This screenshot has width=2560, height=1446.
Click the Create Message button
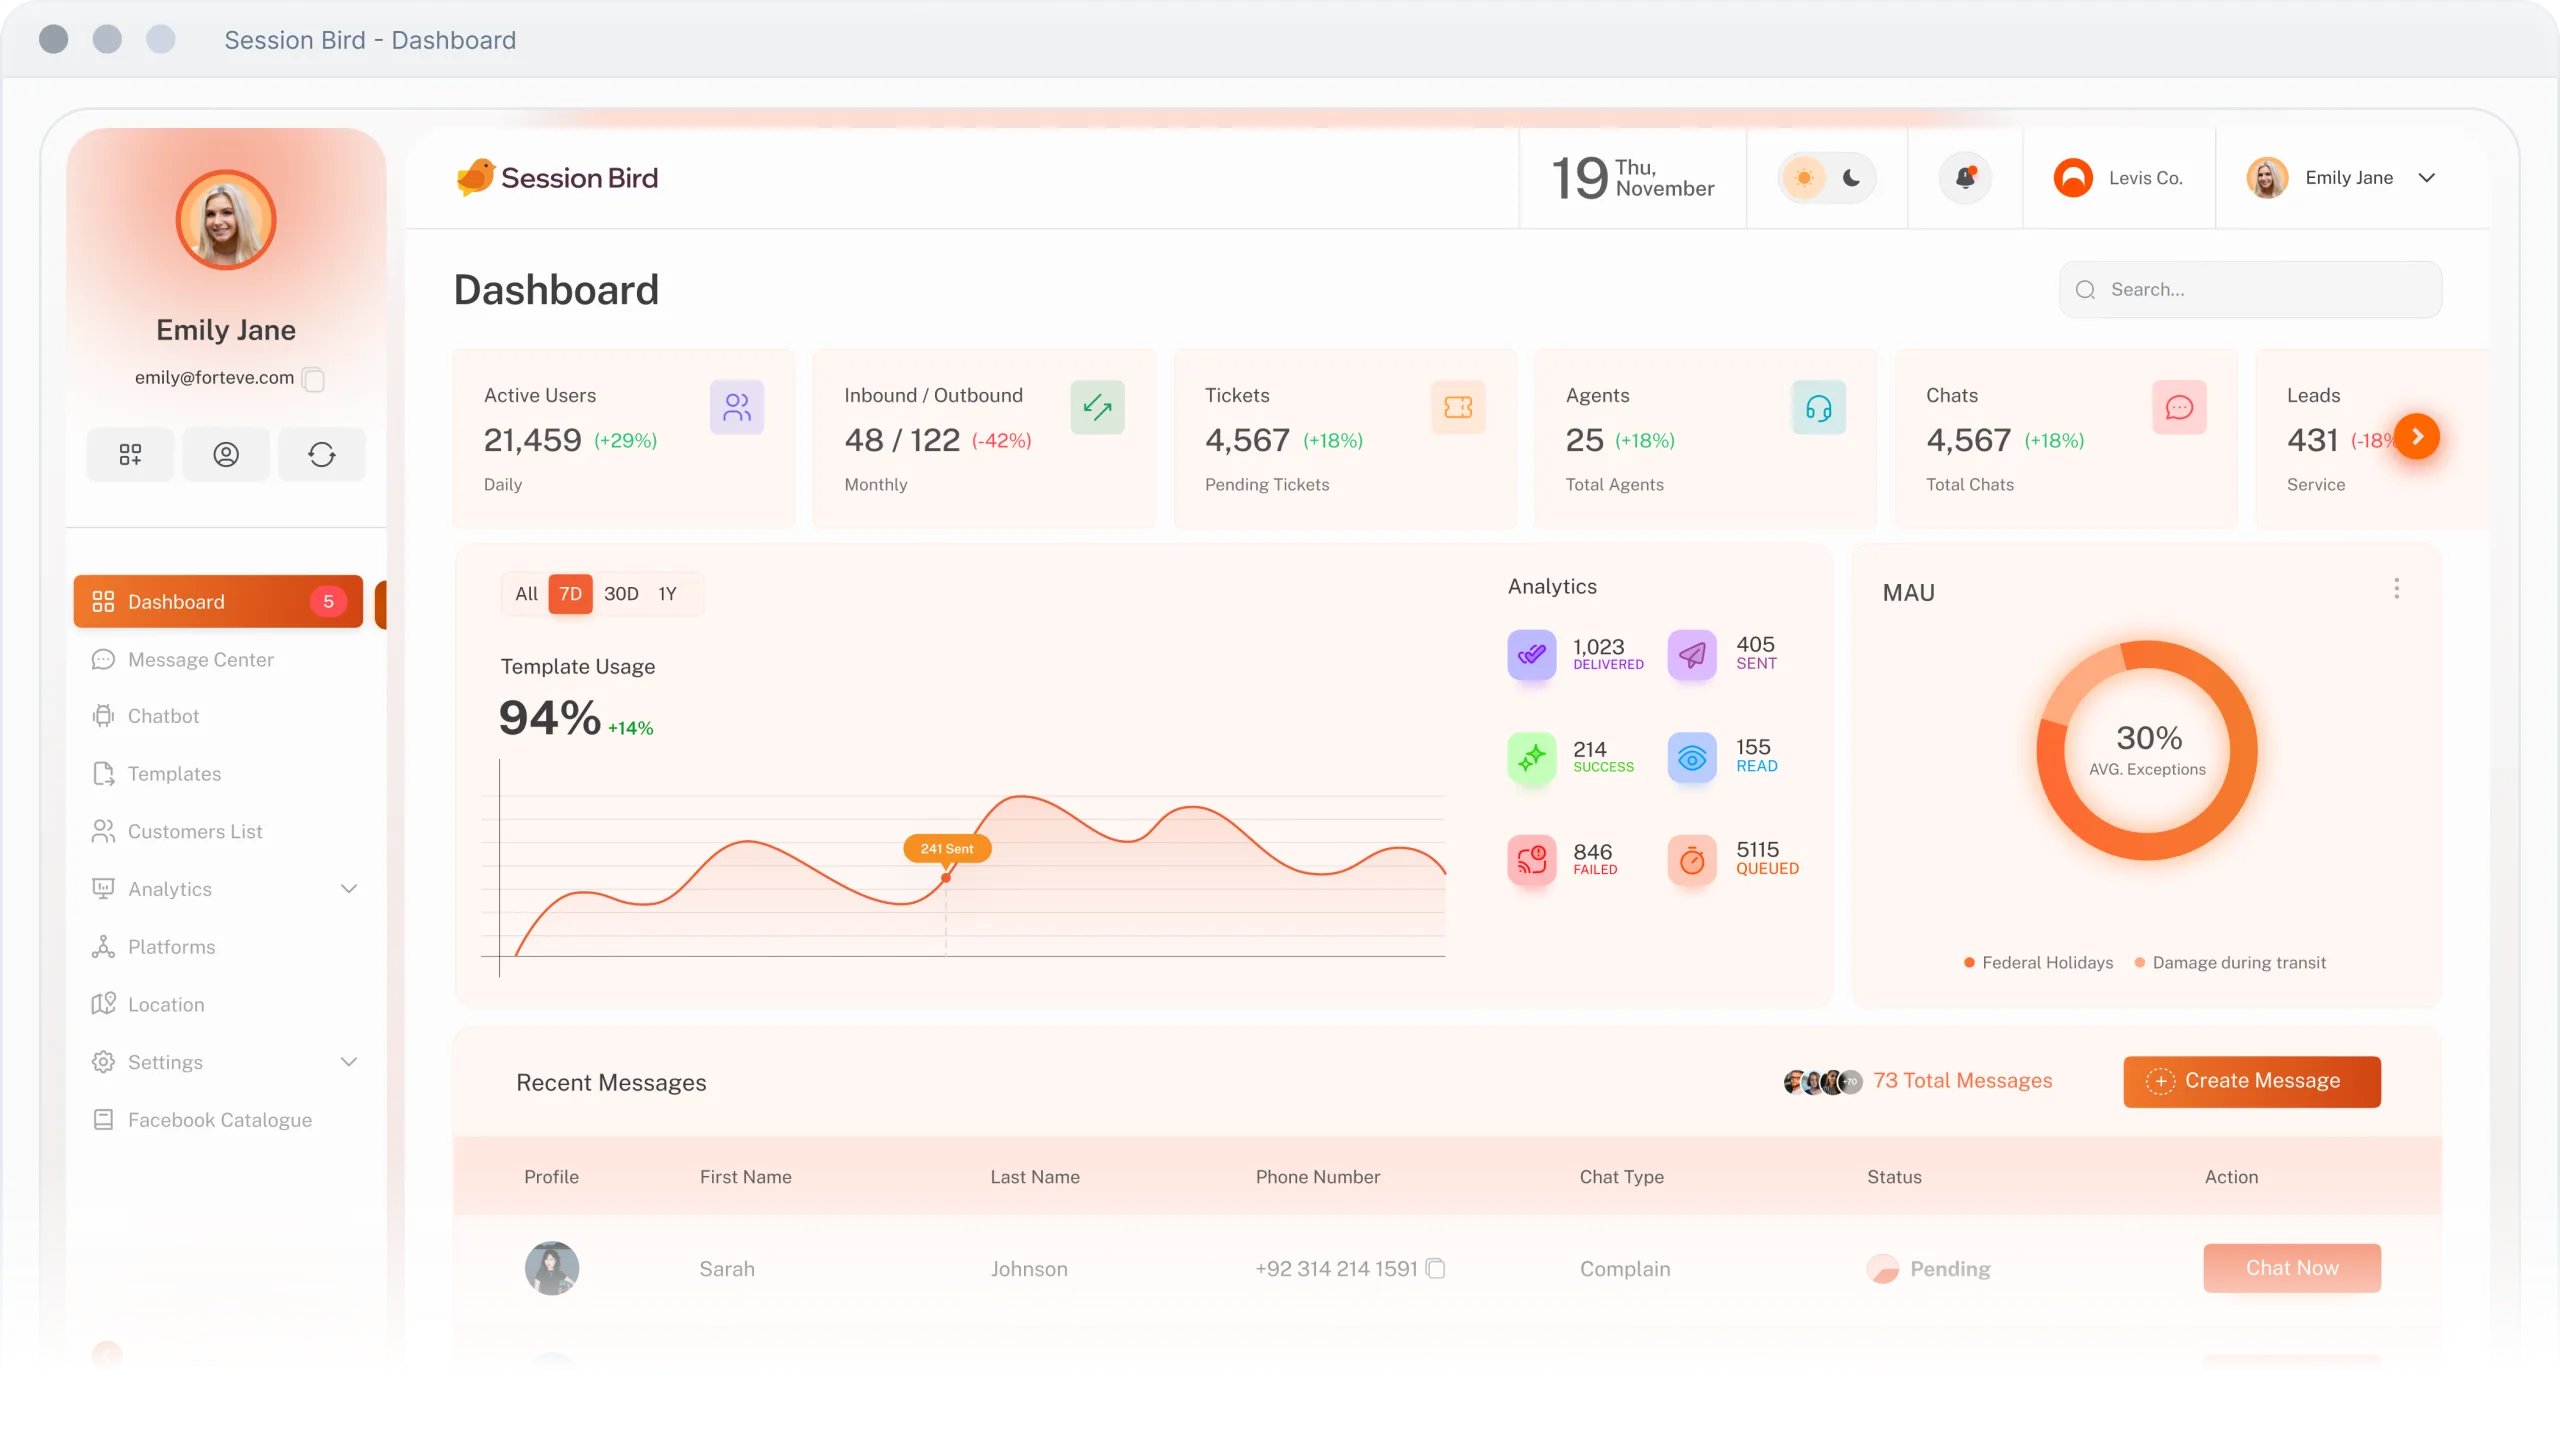coord(2251,1081)
